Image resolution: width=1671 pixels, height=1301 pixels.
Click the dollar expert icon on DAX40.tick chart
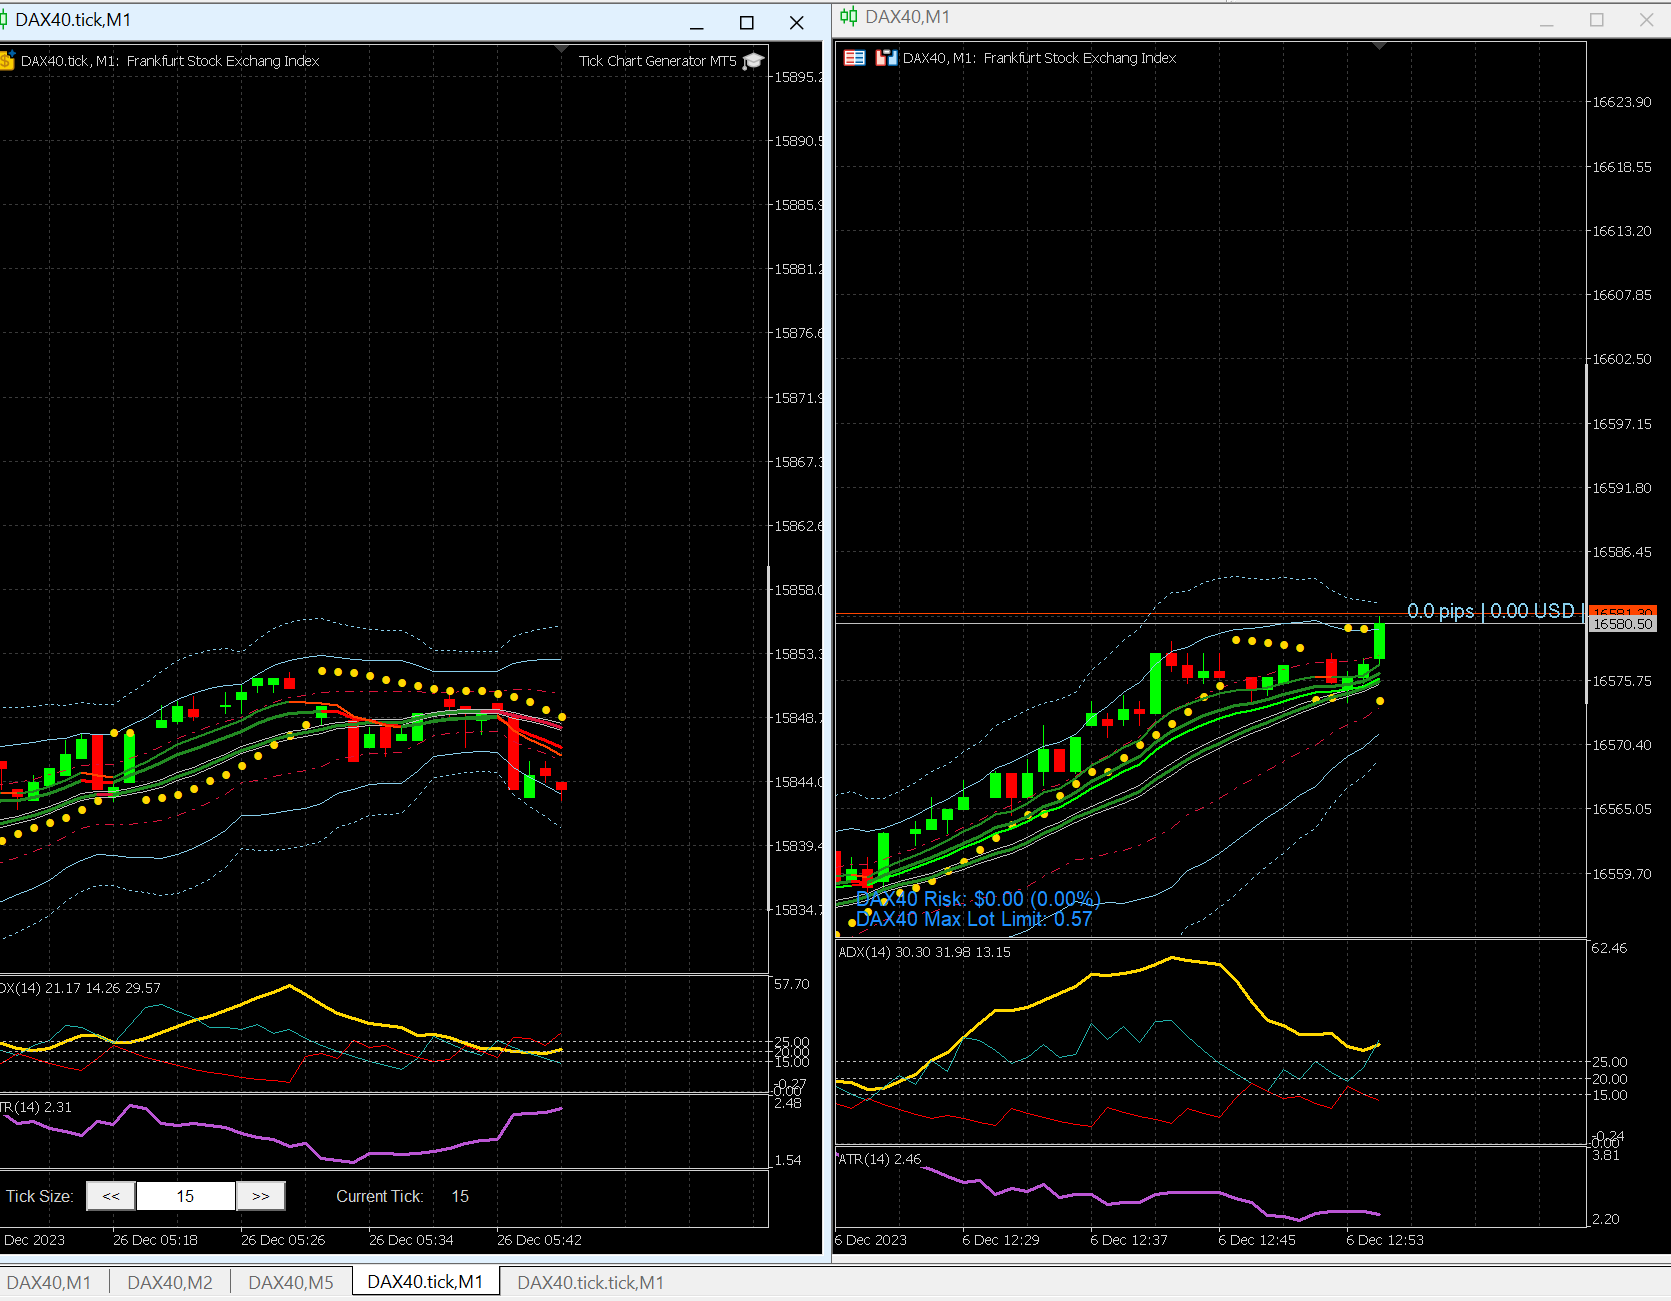click(x=7, y=61)
